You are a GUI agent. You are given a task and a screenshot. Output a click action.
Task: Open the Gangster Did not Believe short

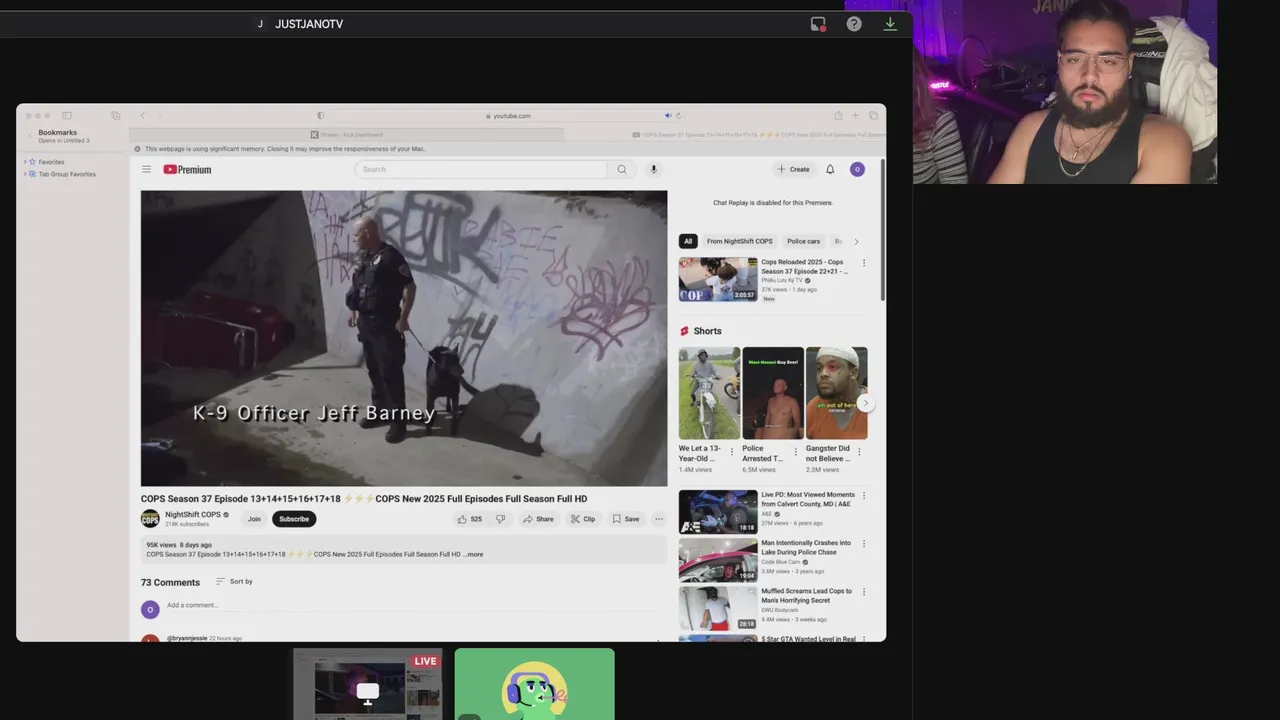point(837,393)
